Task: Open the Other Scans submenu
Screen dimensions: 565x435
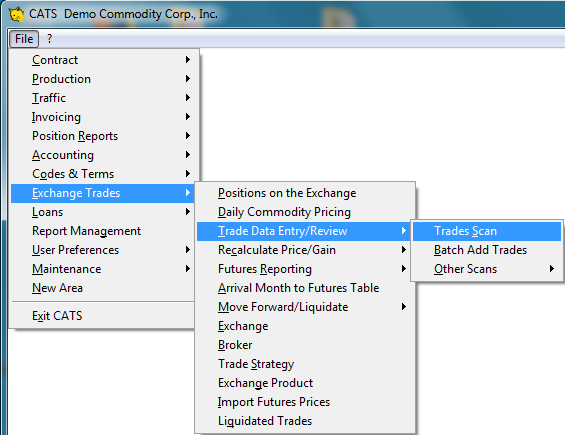Action: click(x=487, y=269)
